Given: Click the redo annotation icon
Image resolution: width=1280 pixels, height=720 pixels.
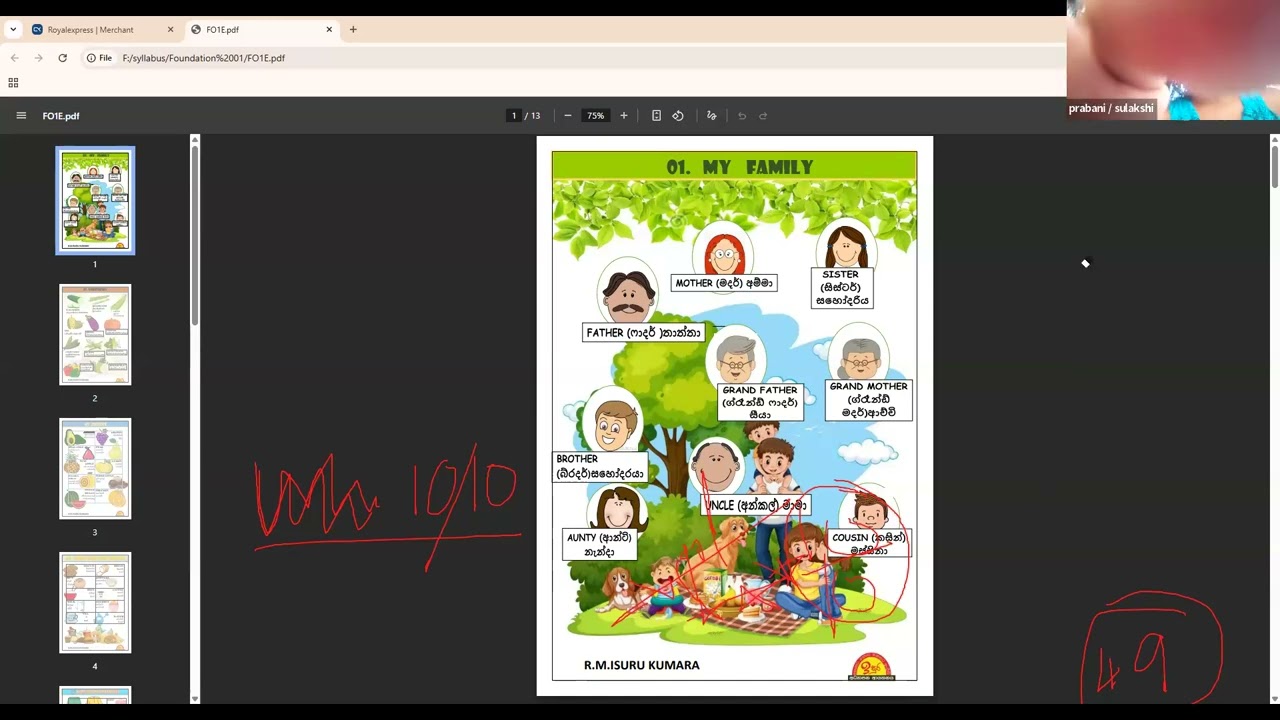Looking at the screenshot, I should click(763, 116).
